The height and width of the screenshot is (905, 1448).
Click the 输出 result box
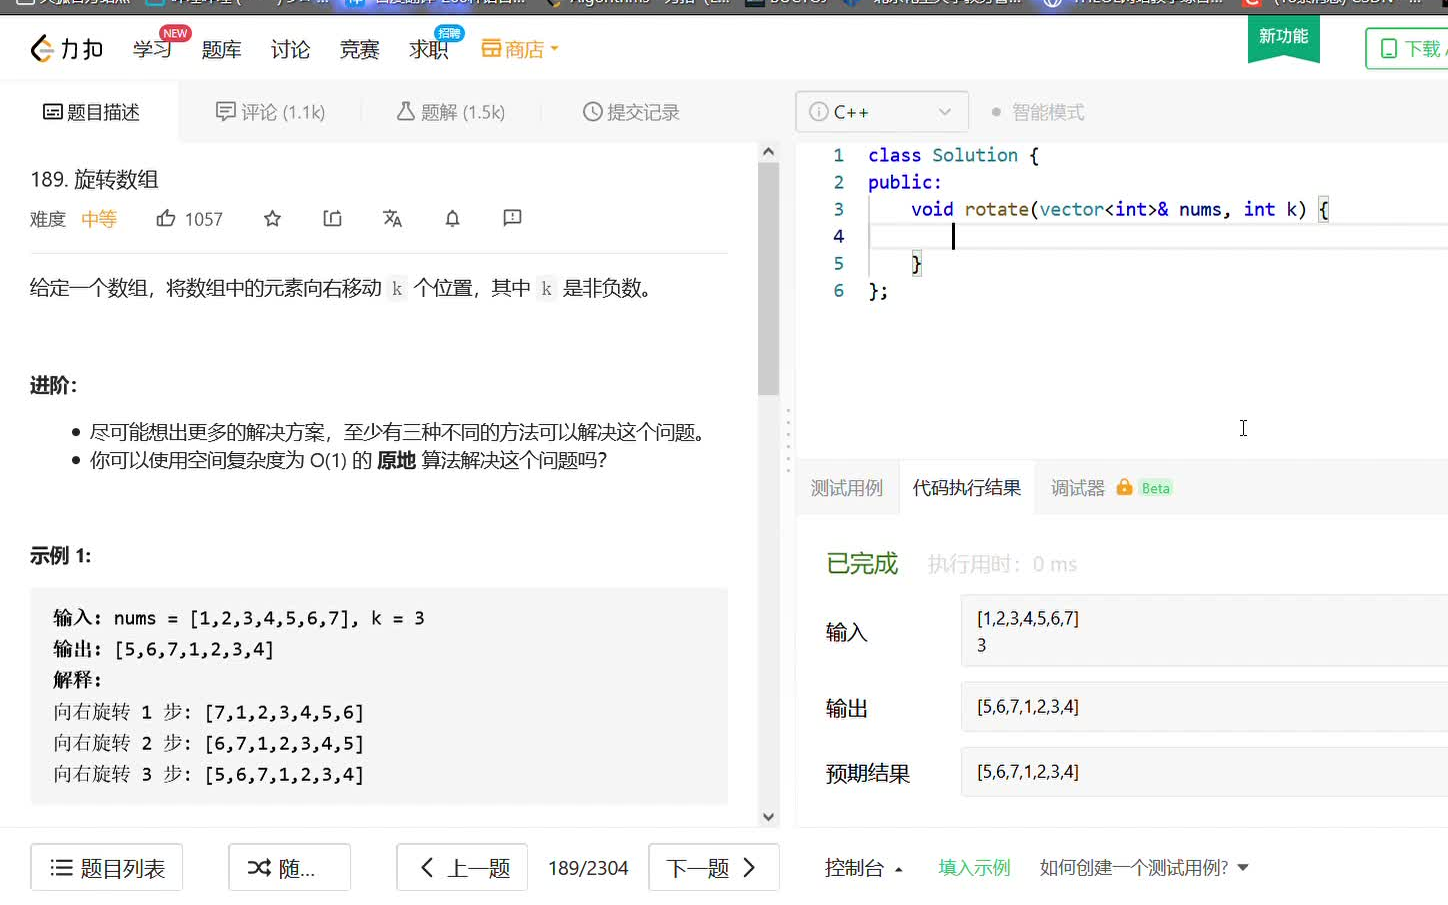point(1205,707)
